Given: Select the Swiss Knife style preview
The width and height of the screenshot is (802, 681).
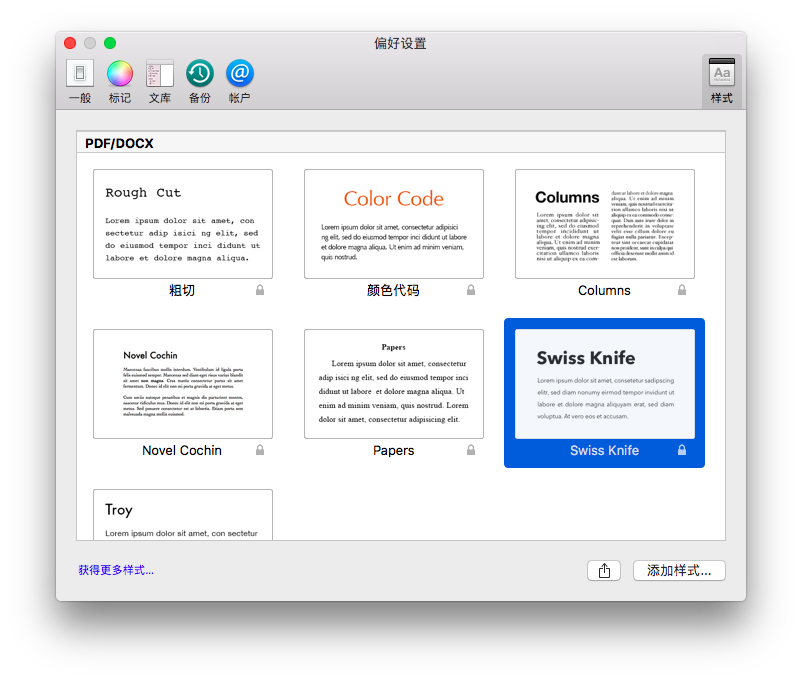Looking at the screenshot, I should click(x=605, y=384).
